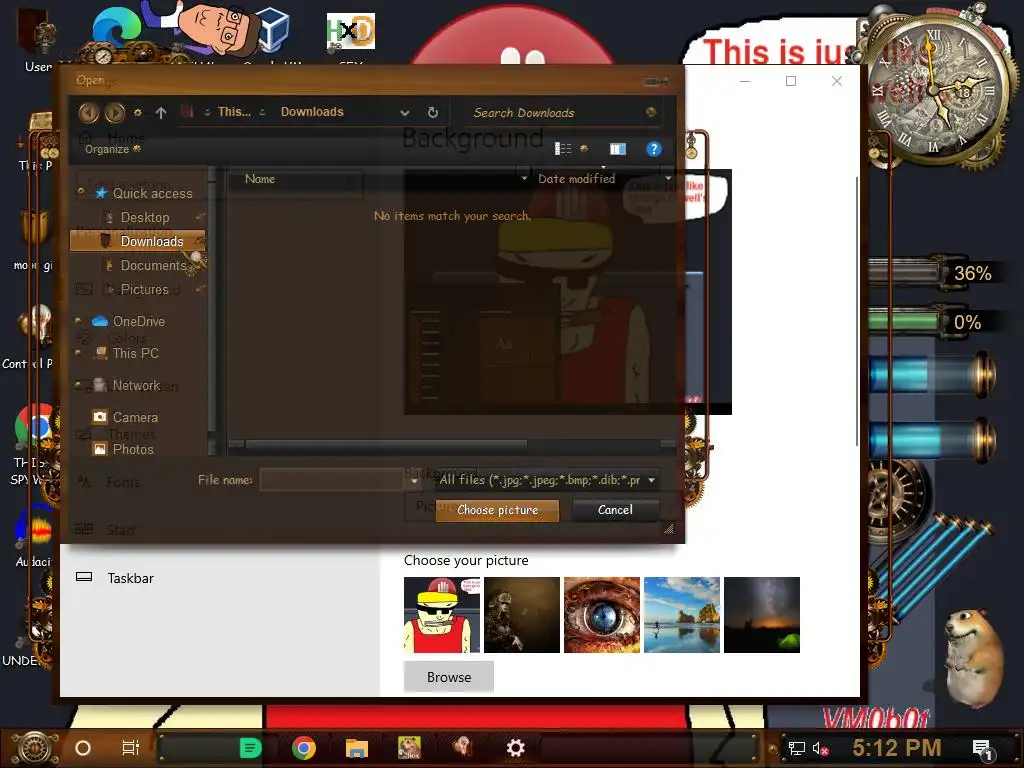Go back using the Open dialog's back arrow
This screenshot has height=768, width=1024.
coord(89,113)
